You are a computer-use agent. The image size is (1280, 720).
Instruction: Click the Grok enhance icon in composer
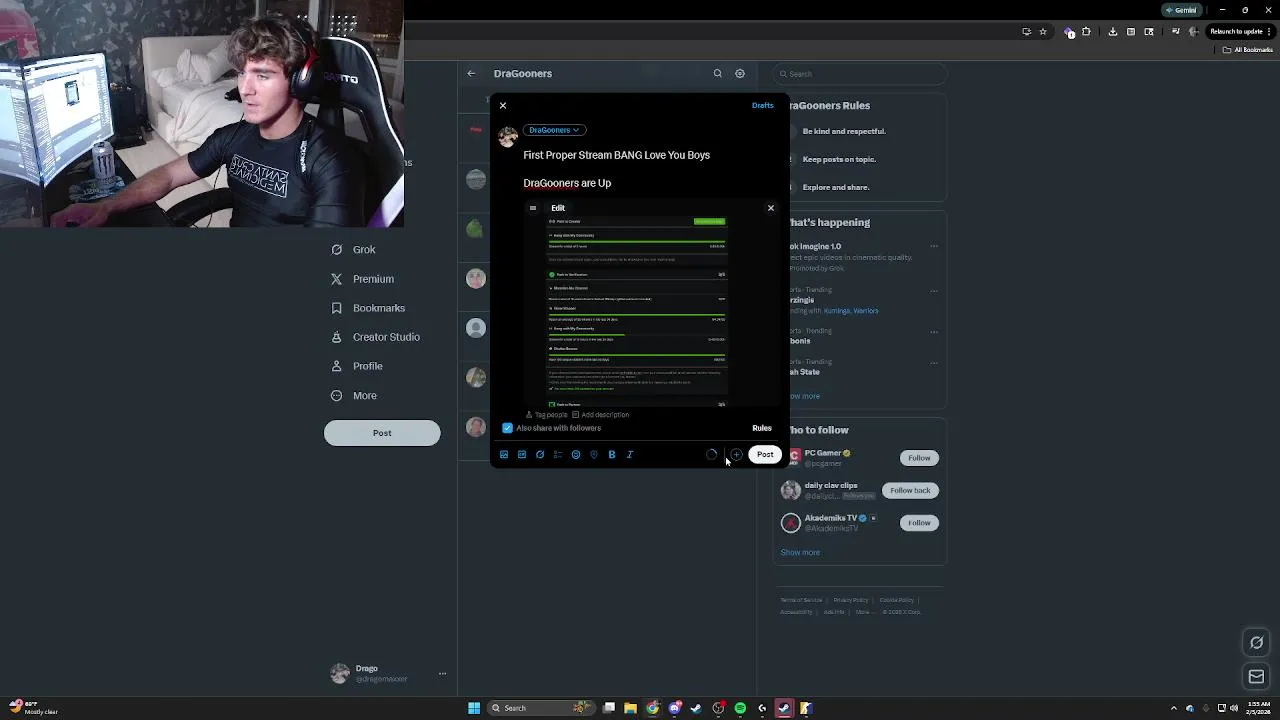tap(540, 455)
